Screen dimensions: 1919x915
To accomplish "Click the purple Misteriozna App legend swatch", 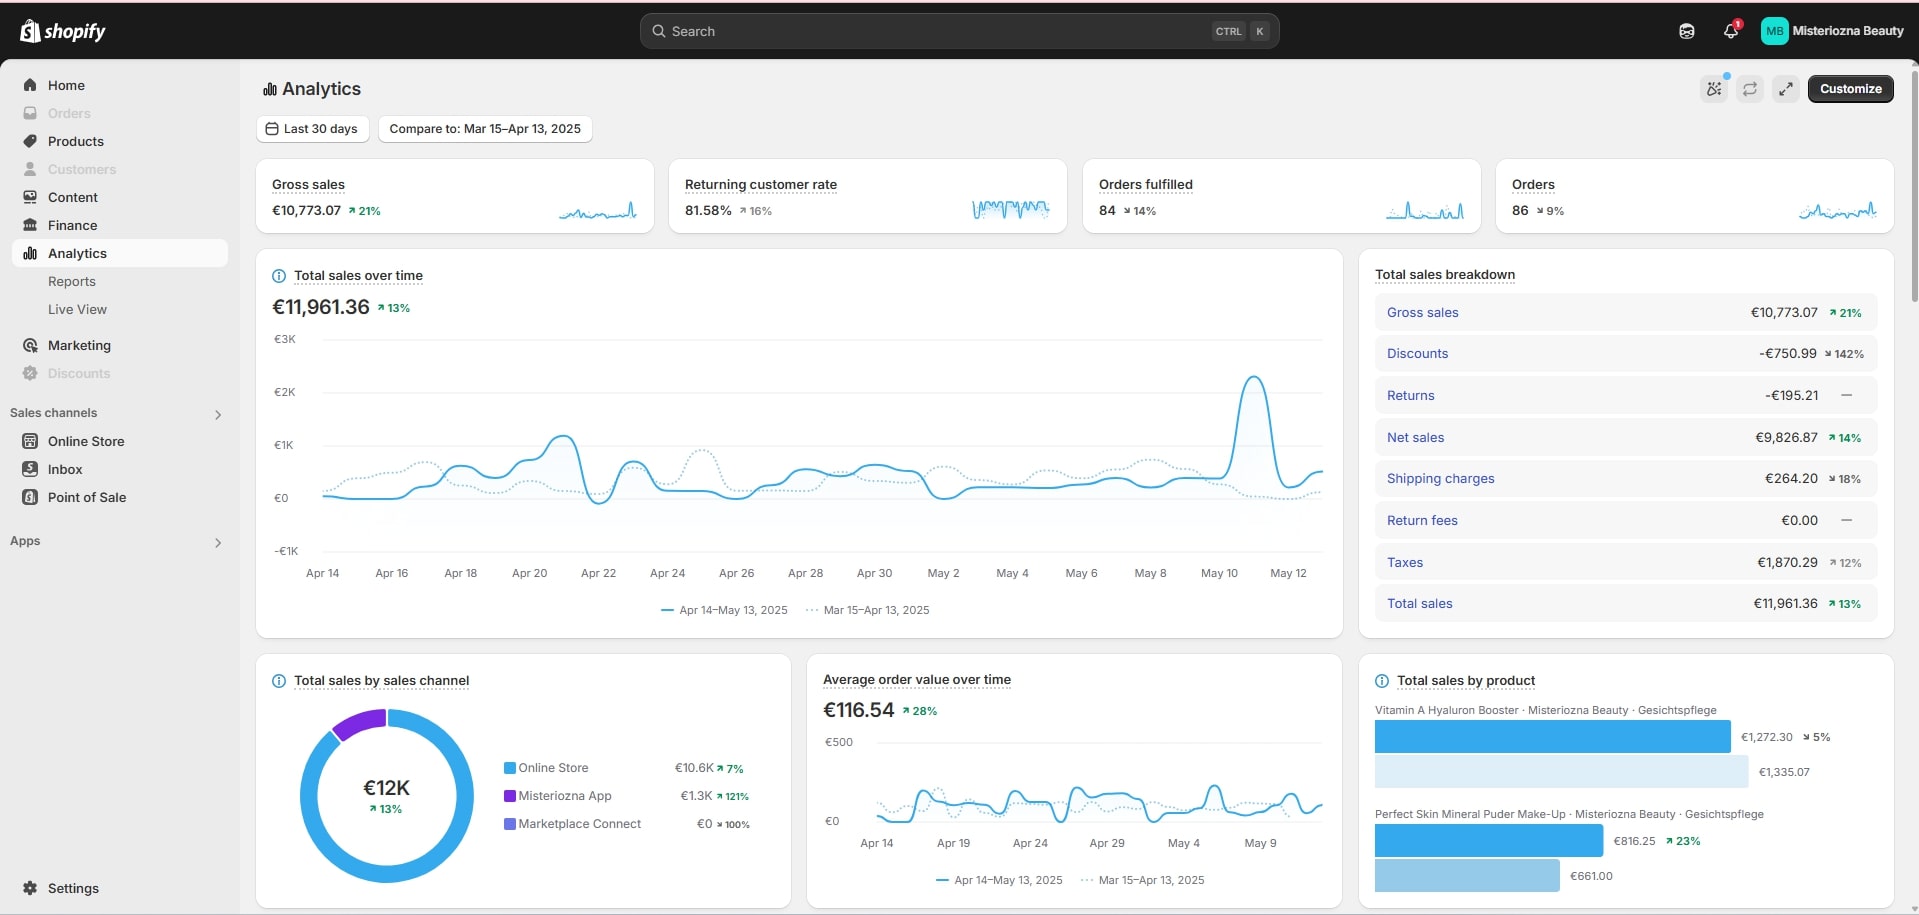I will 510,796.
